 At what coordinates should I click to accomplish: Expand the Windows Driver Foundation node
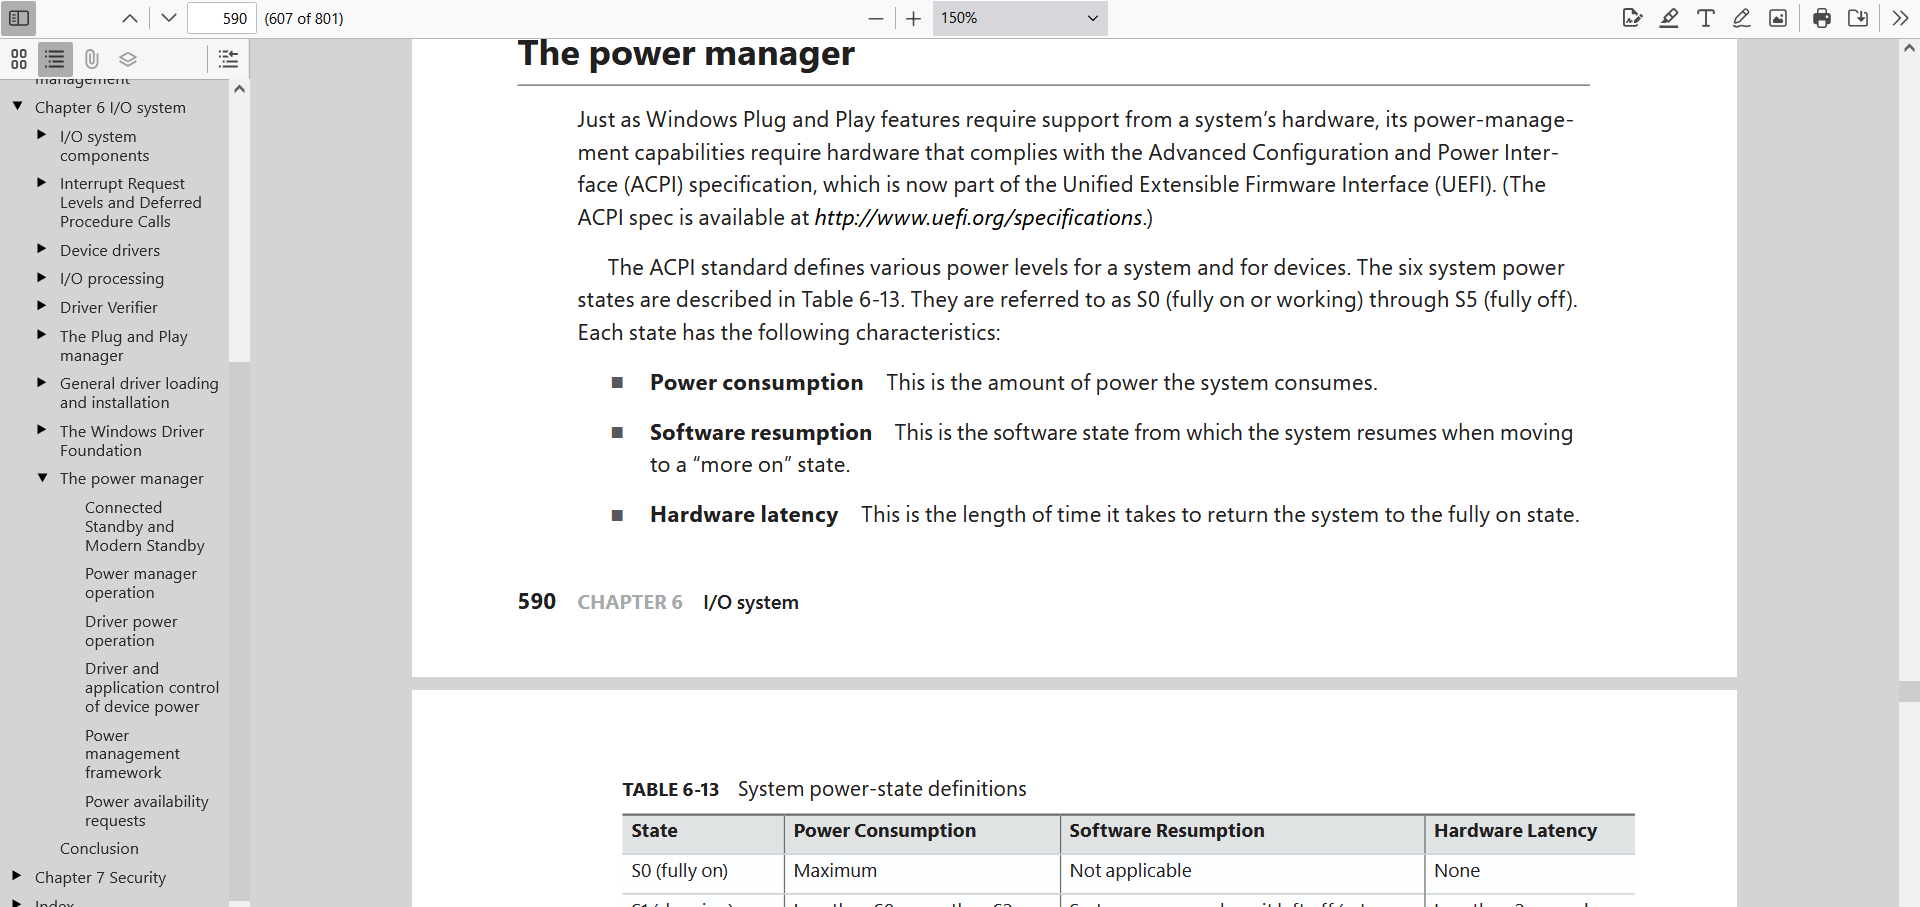point(42,430)
